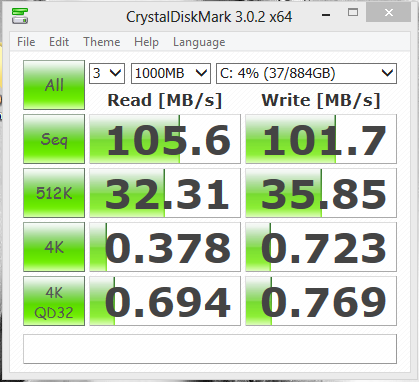Close the CrystalDiskMark window
This screenshot has height=382, width=419.
pyautogui.click(x=388, y=13)
